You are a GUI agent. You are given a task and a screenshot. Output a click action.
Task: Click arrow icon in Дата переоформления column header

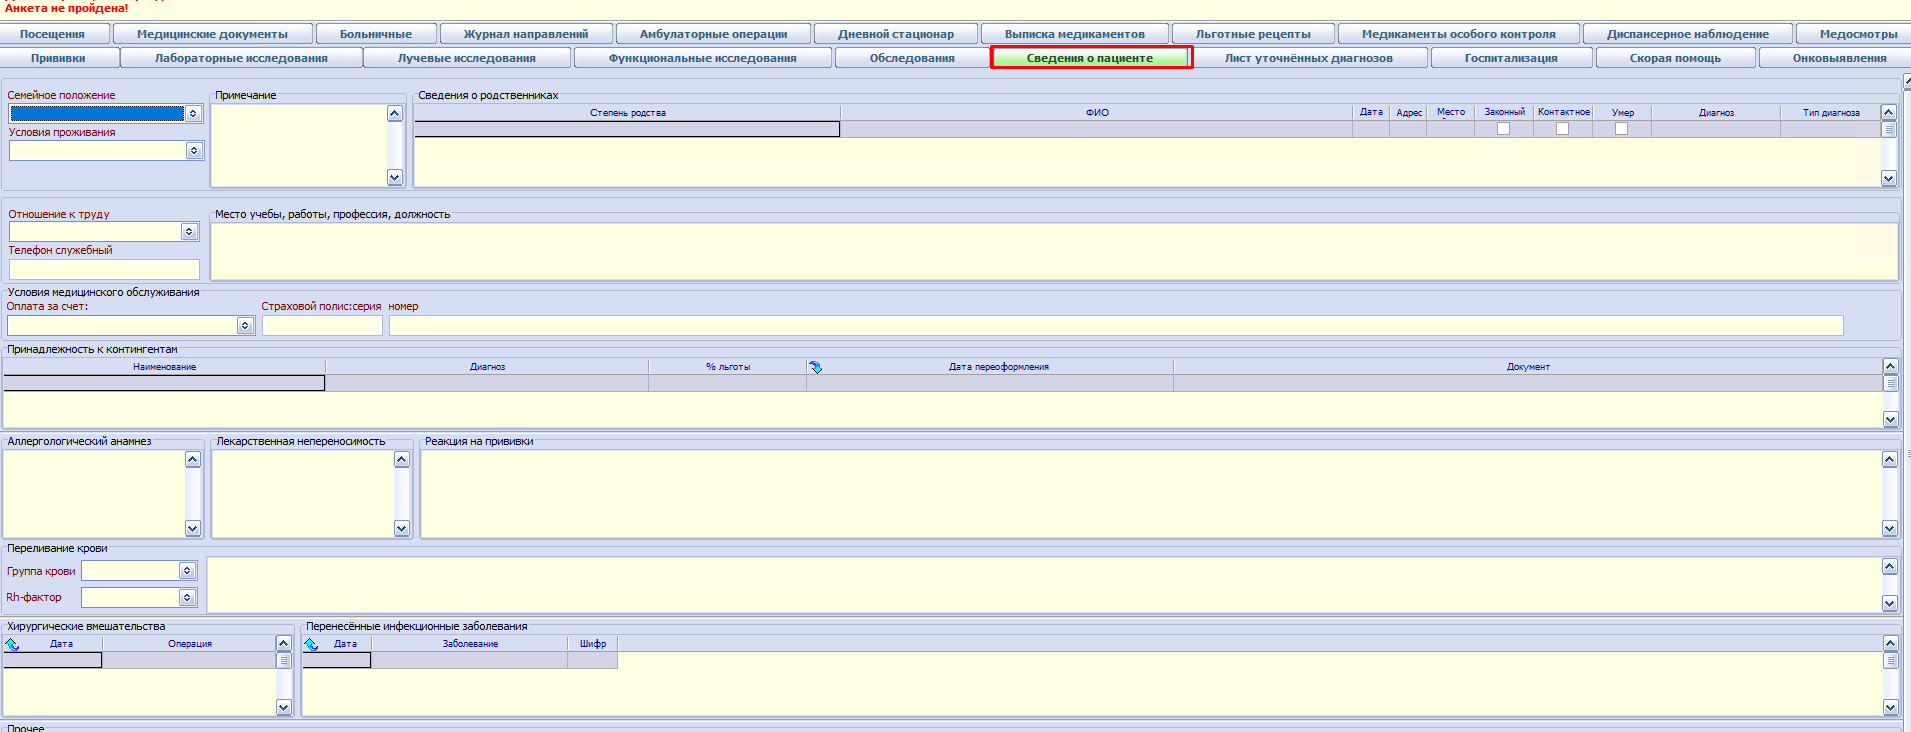(816, 367)
